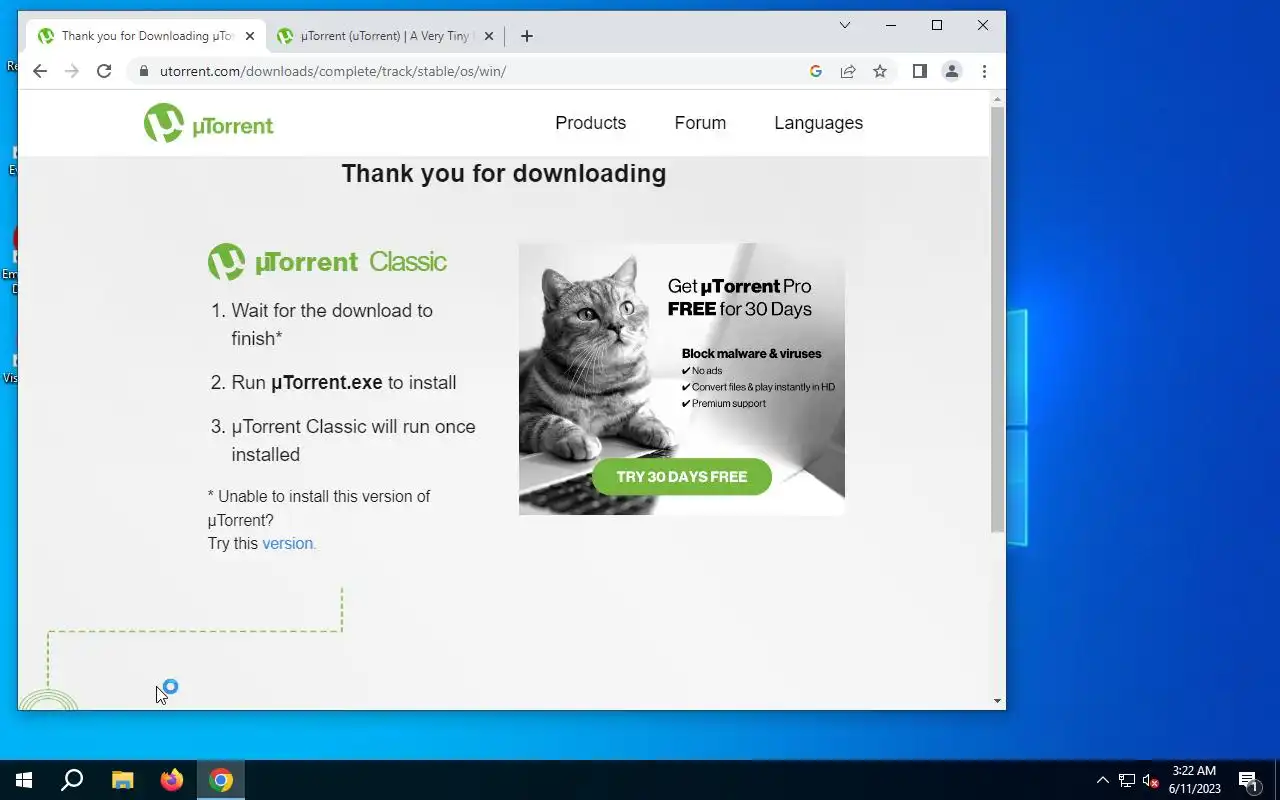Open the notification center icon
This screenshot has width=1280, height=800.
click(x=1248, y=780)
